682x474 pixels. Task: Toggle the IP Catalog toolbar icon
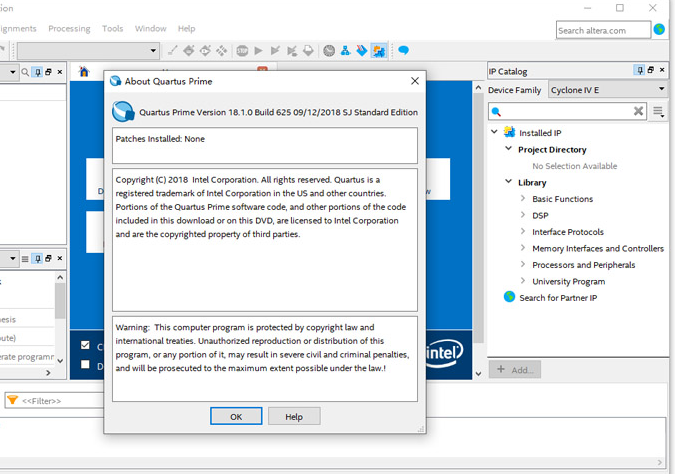tap(378, 51)
